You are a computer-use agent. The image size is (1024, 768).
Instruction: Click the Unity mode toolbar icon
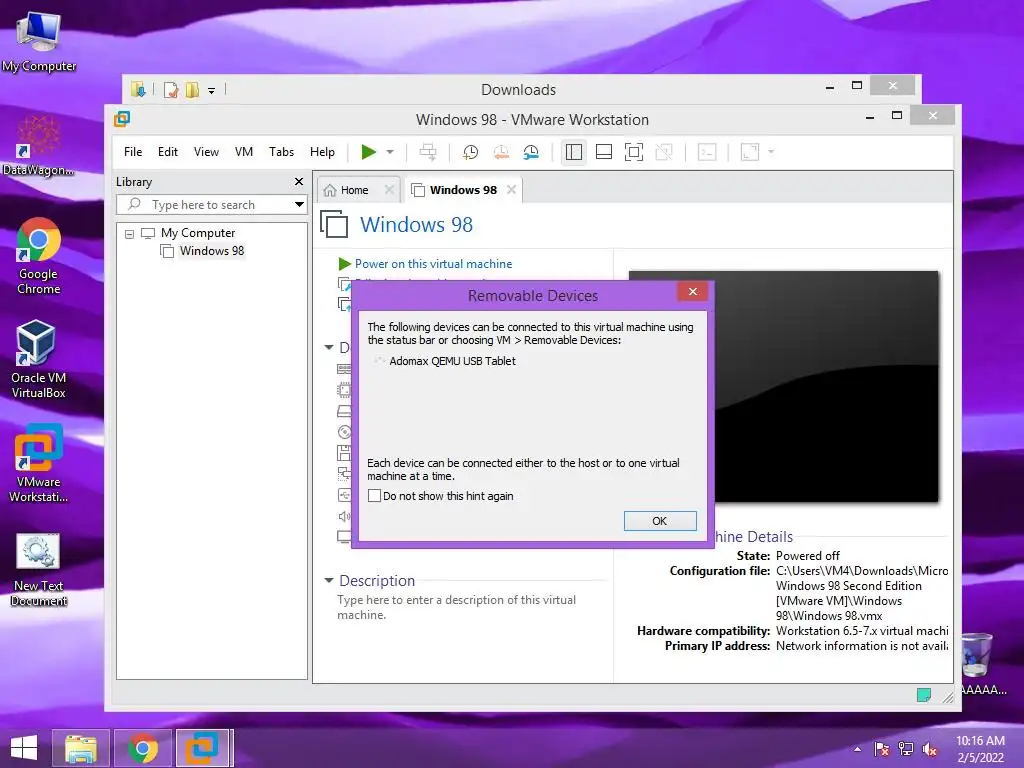pyautogui.click(x=664, y=152)
